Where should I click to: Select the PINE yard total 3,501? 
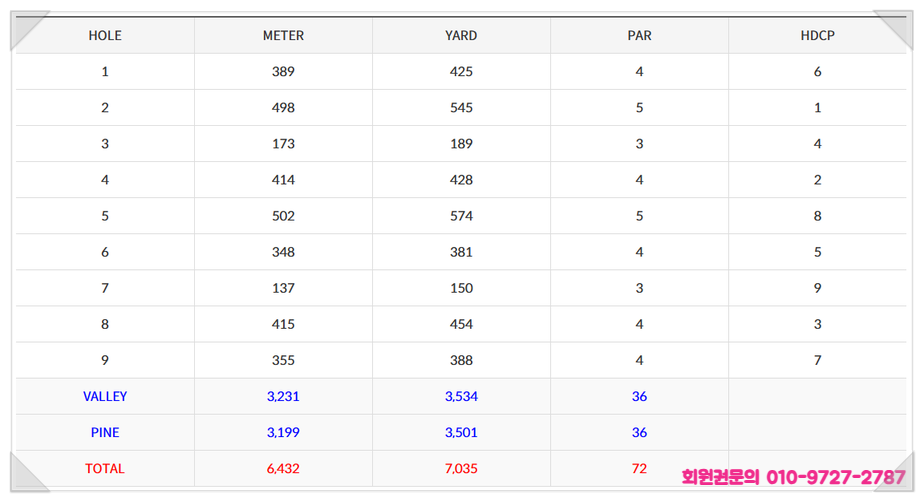pyautogui.click(x=461, y=432)
